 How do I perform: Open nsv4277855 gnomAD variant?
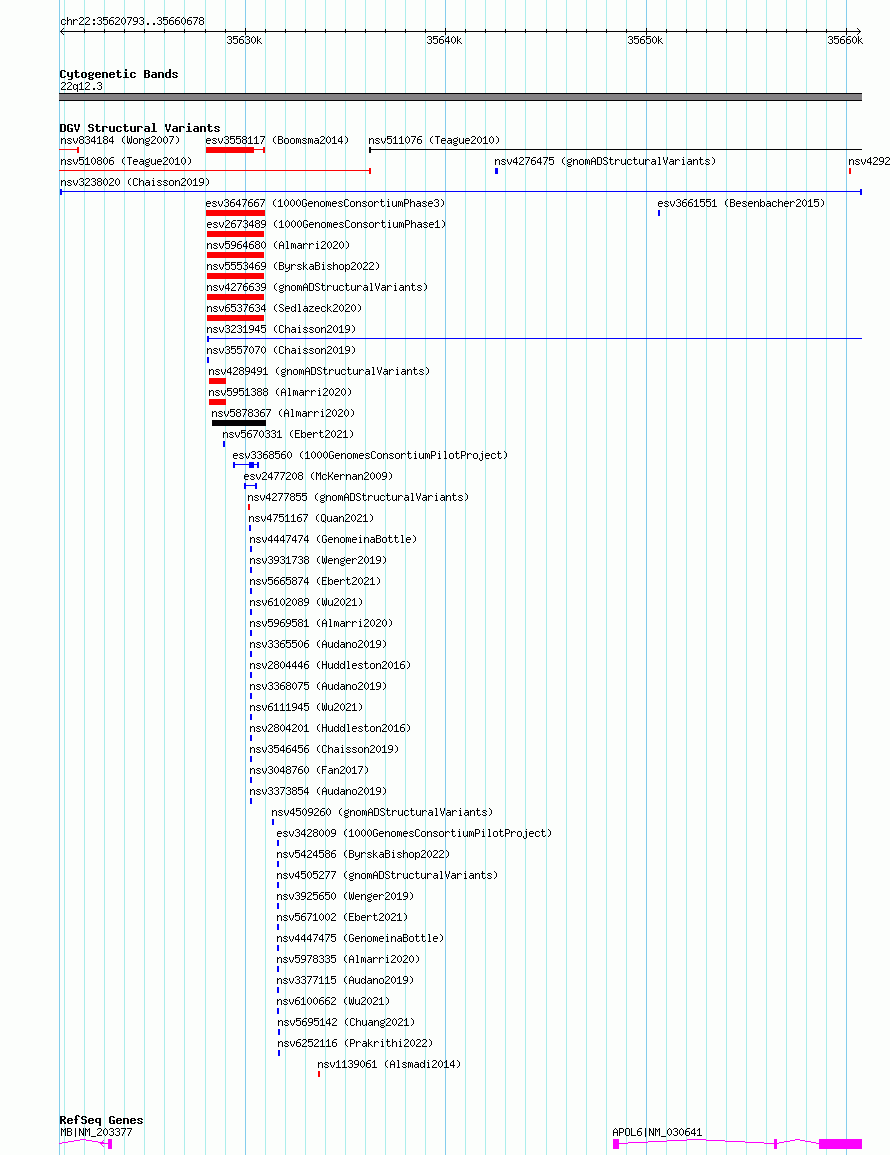point(358,497)
